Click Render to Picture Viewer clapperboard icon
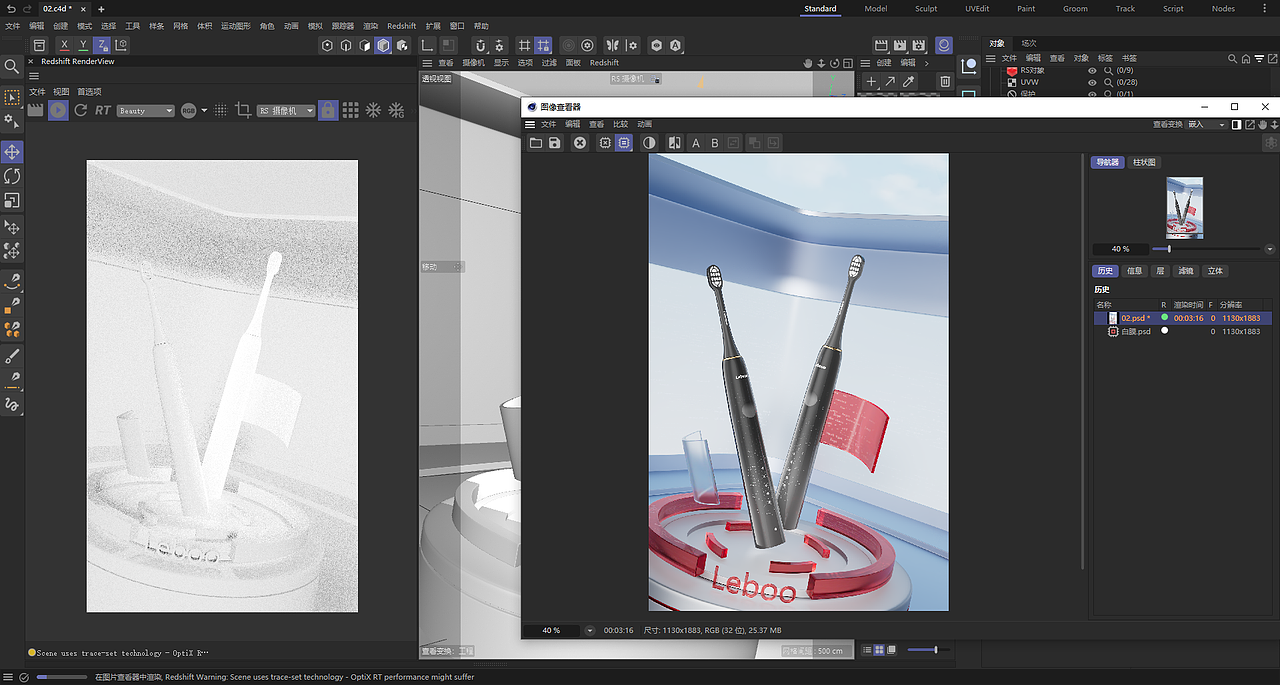Viewport: 1280px width, 685px height. (900, 46)
